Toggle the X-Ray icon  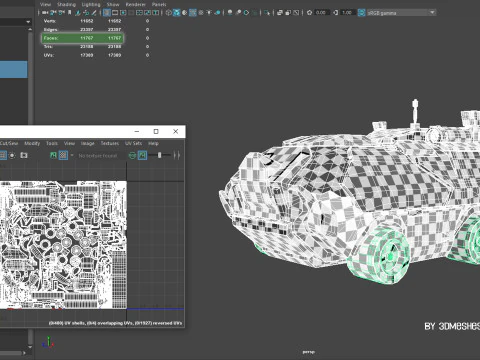pyautogui.click(x=280, y=13)
